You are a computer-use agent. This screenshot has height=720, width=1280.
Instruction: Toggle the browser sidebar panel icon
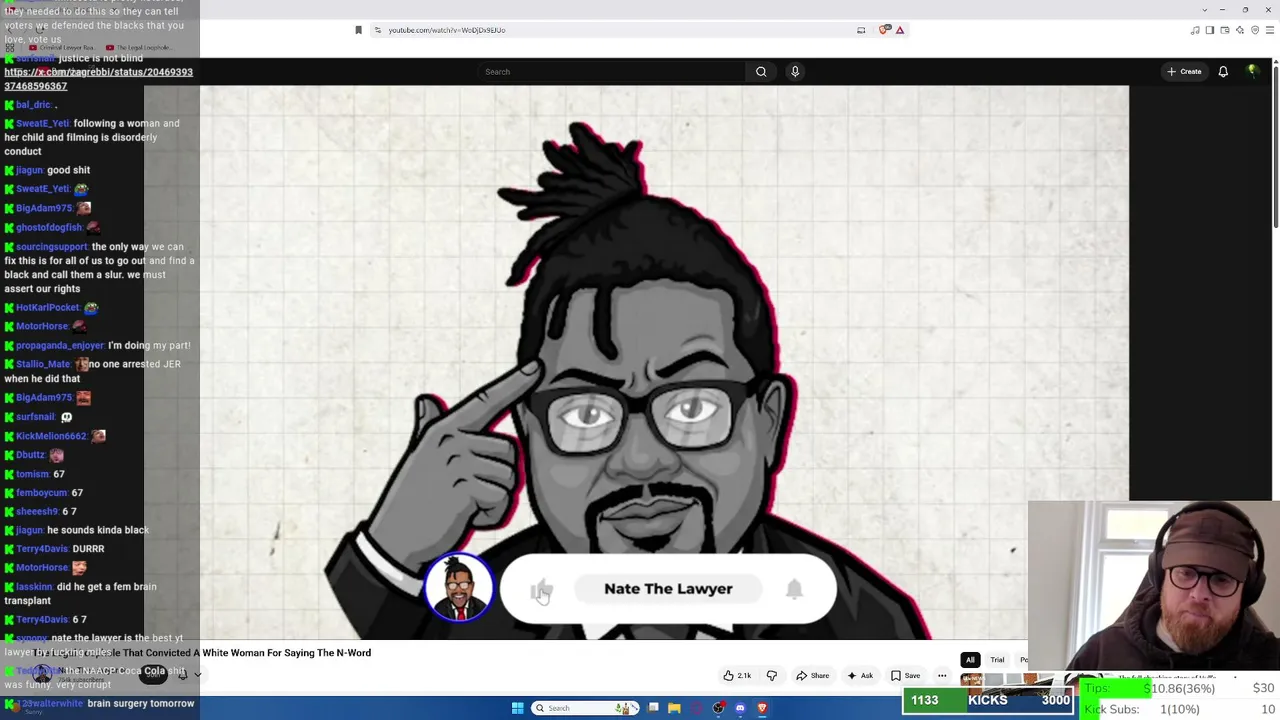pyautogui.click(x=1210, y=30)
